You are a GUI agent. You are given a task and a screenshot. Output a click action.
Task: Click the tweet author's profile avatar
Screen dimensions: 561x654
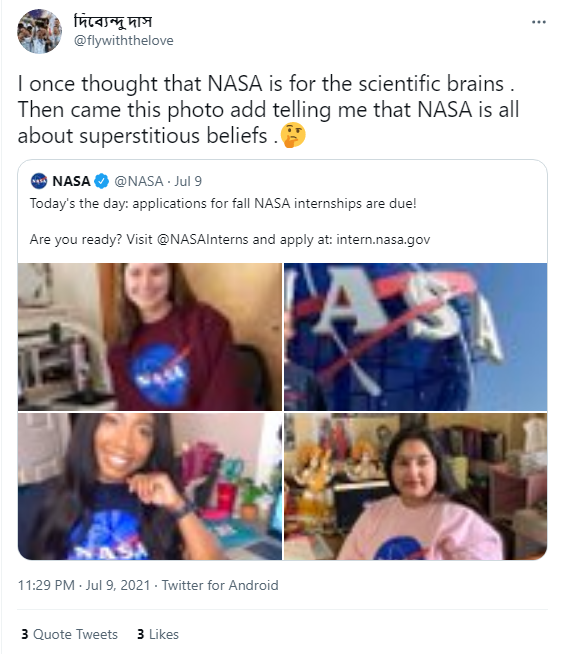[39, 31]
